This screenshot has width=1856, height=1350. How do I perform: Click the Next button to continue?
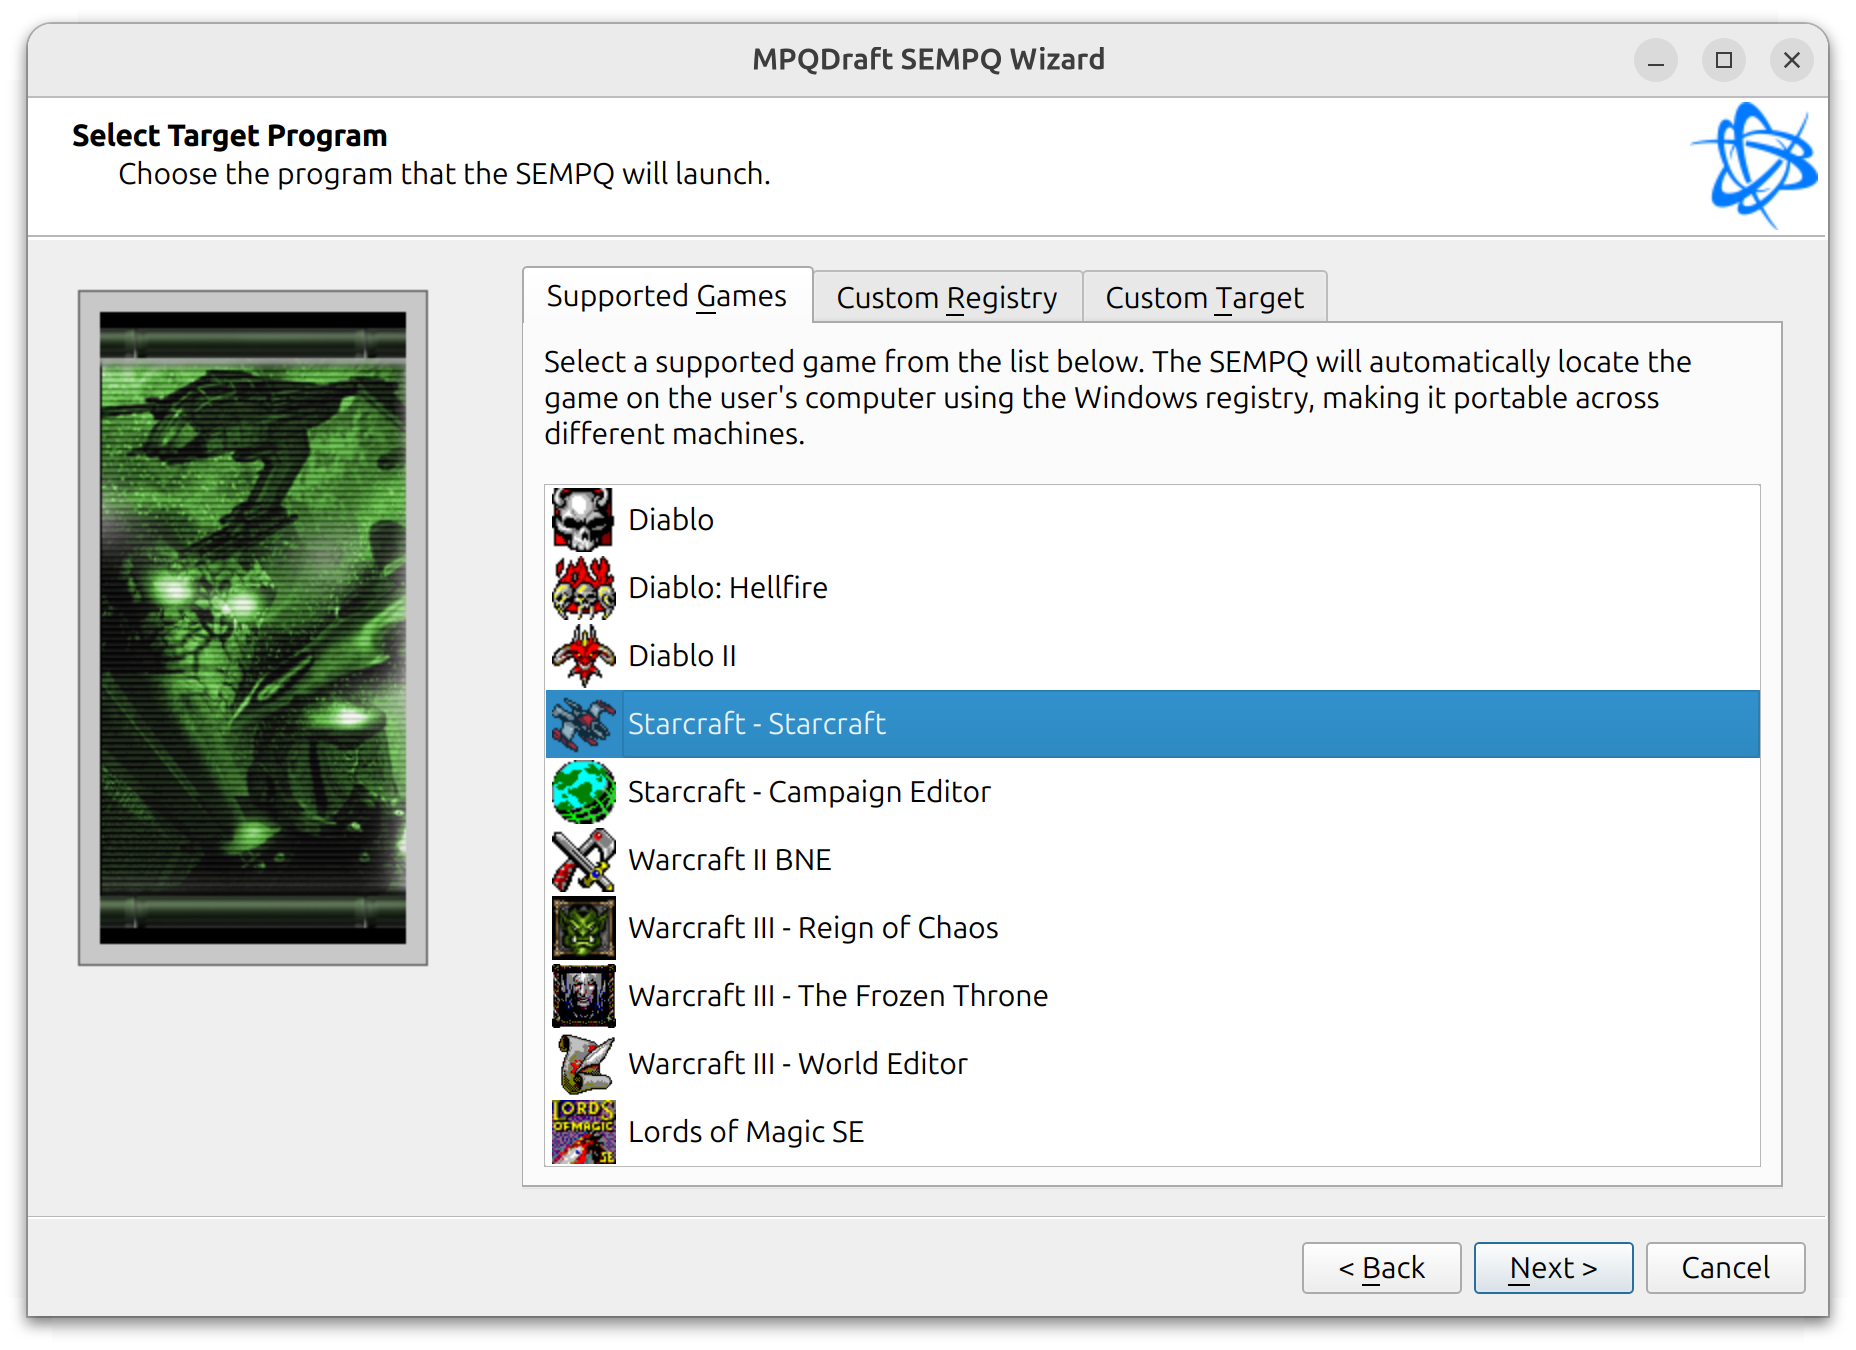pos(1553,1267)
